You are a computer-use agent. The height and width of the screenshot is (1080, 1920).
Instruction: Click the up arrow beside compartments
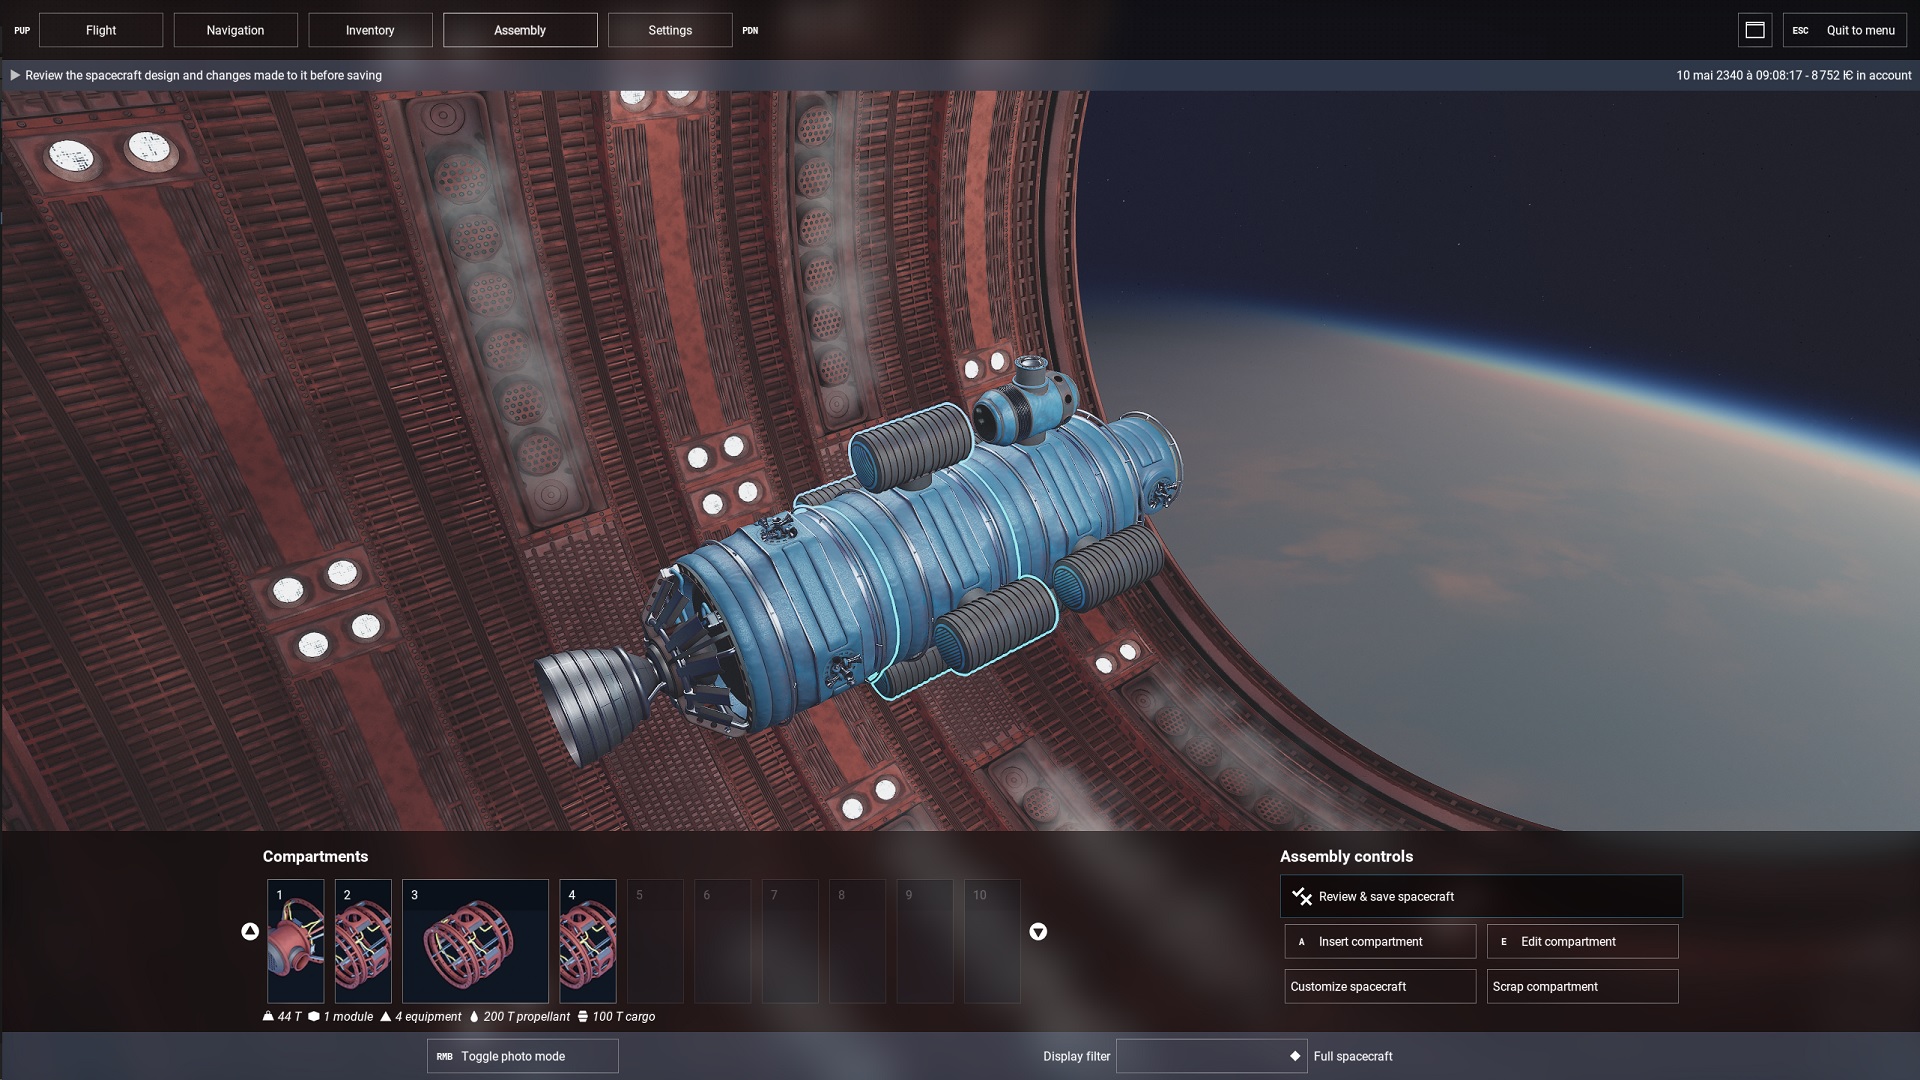[250, 931]
